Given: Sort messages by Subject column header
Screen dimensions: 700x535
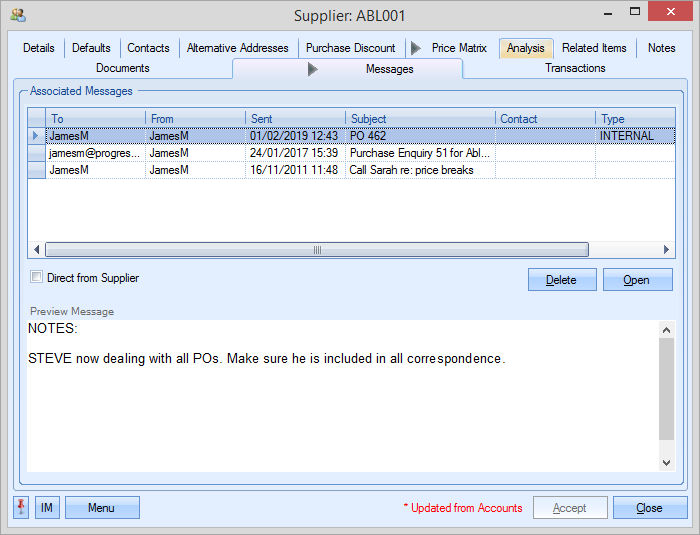Looking at the screenshot, I should 420,119.
